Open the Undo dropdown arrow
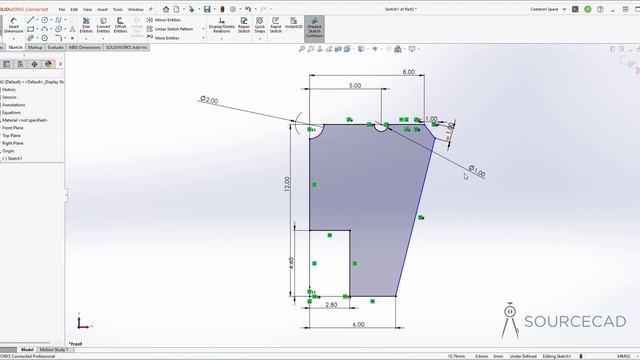This screenshot has height=360, width=640. (255, 9)
